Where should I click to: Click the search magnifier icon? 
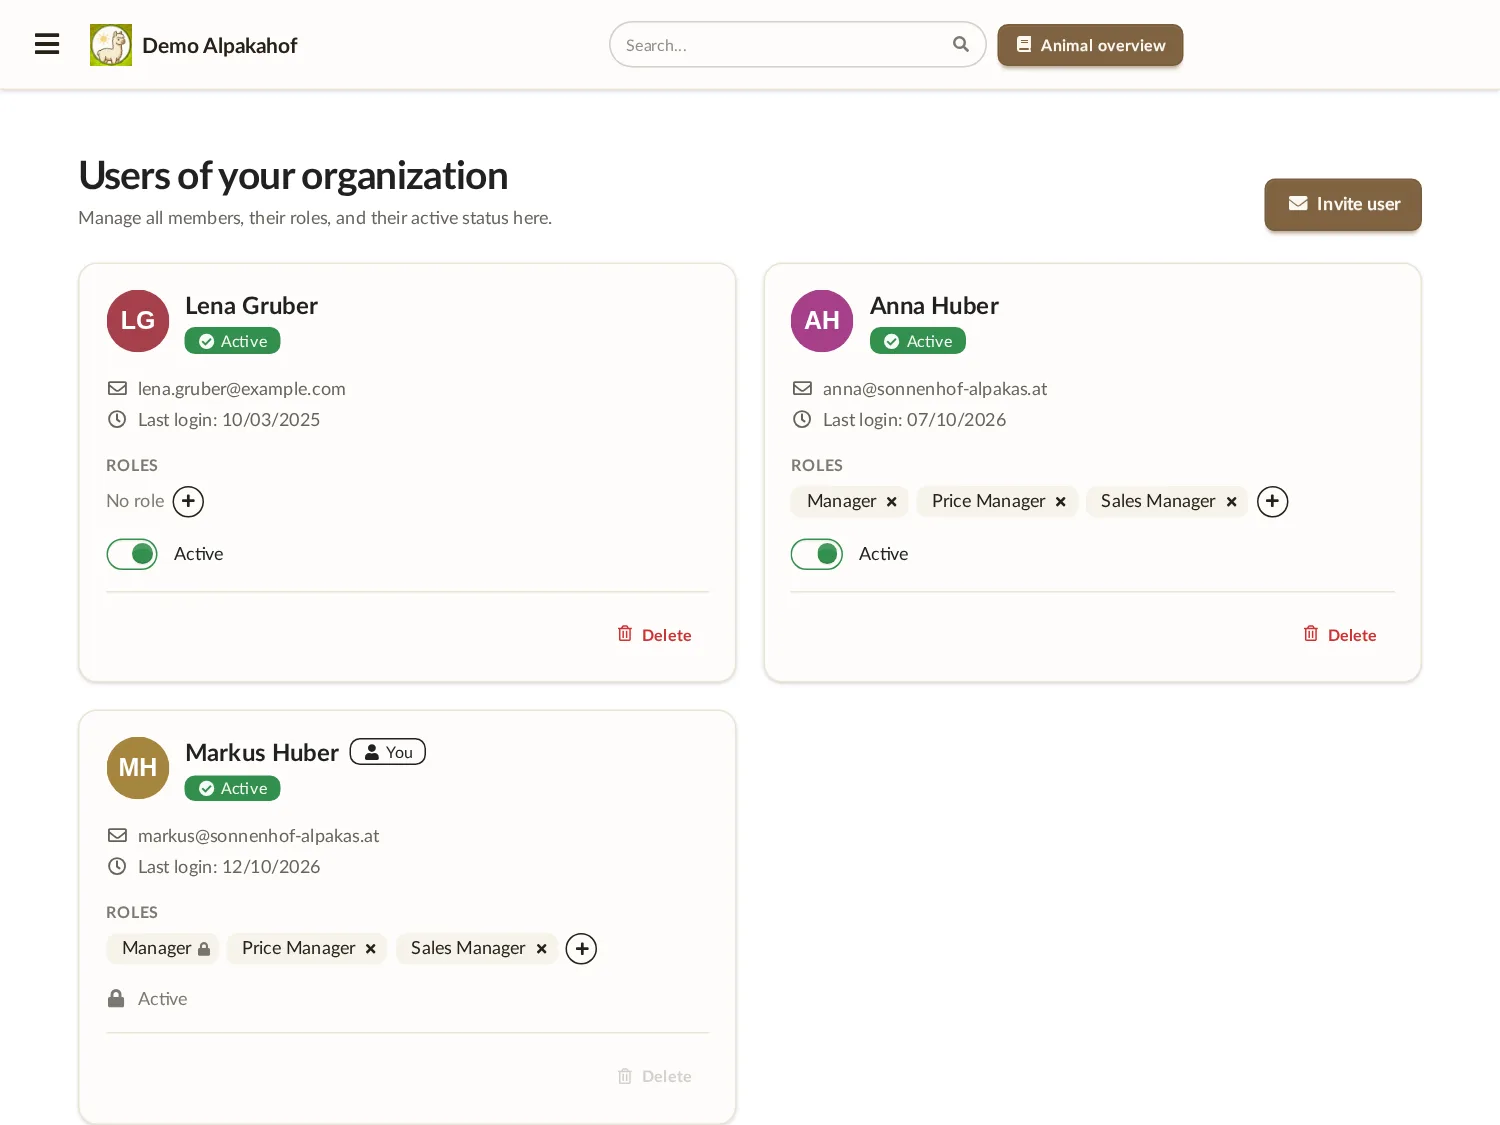pyautogui.click(x=961, y=44)
